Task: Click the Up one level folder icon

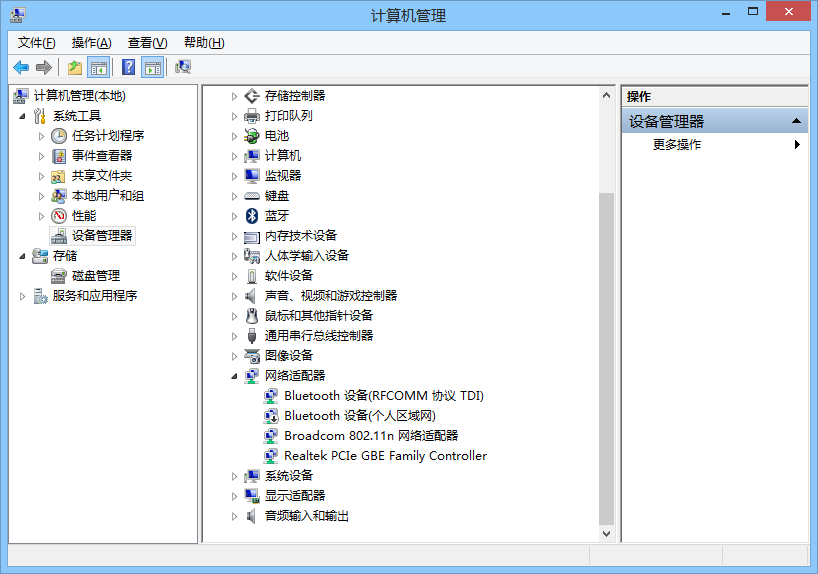Action: click(x=75, y=67)
